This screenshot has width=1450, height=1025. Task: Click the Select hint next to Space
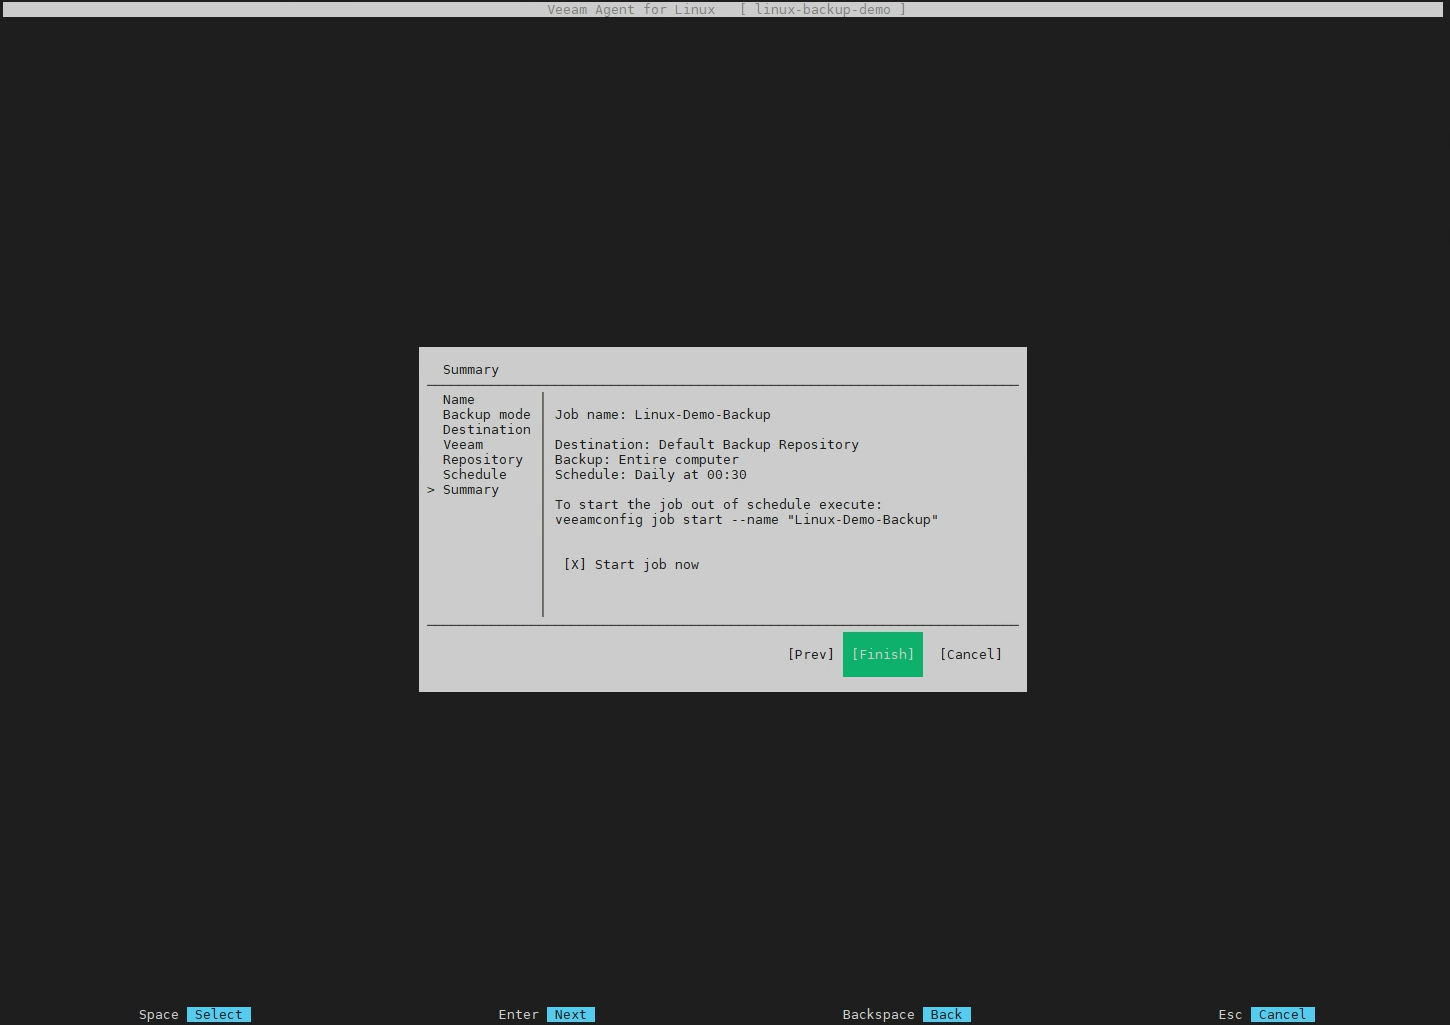click(218, 1014)
